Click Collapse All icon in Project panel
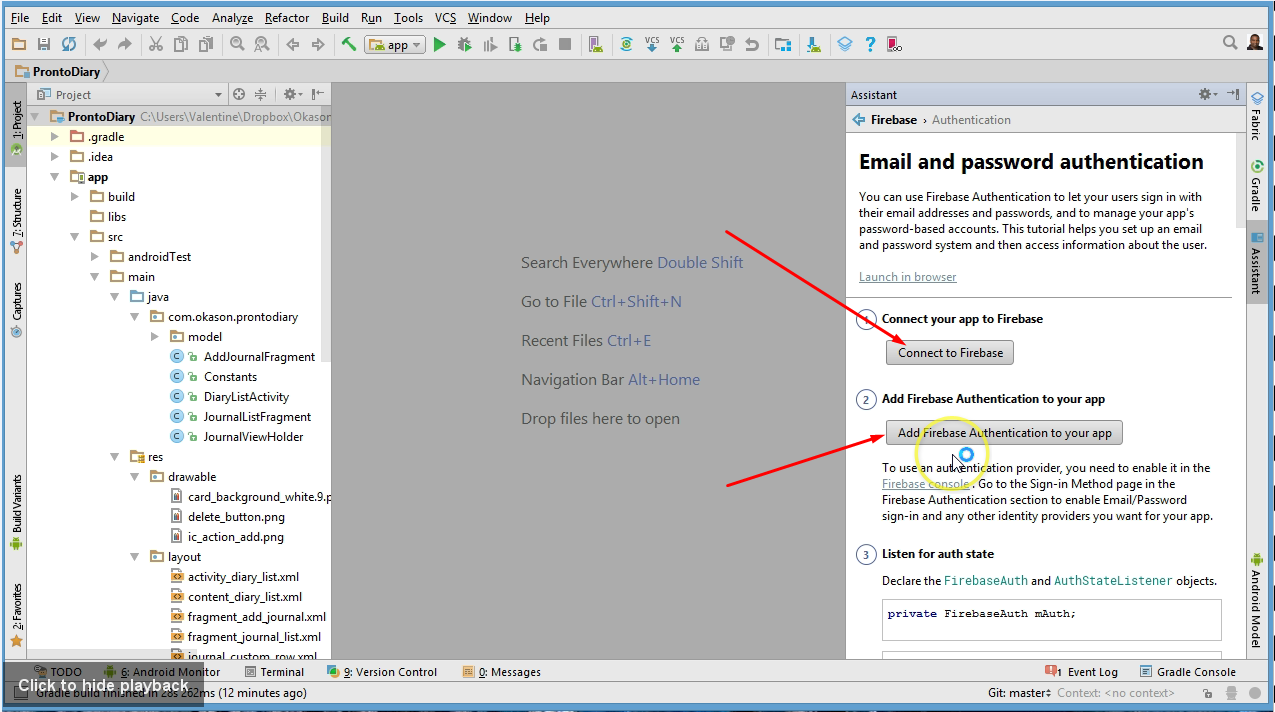This screenshot has width=1275, height=712. tap(261, 94)
